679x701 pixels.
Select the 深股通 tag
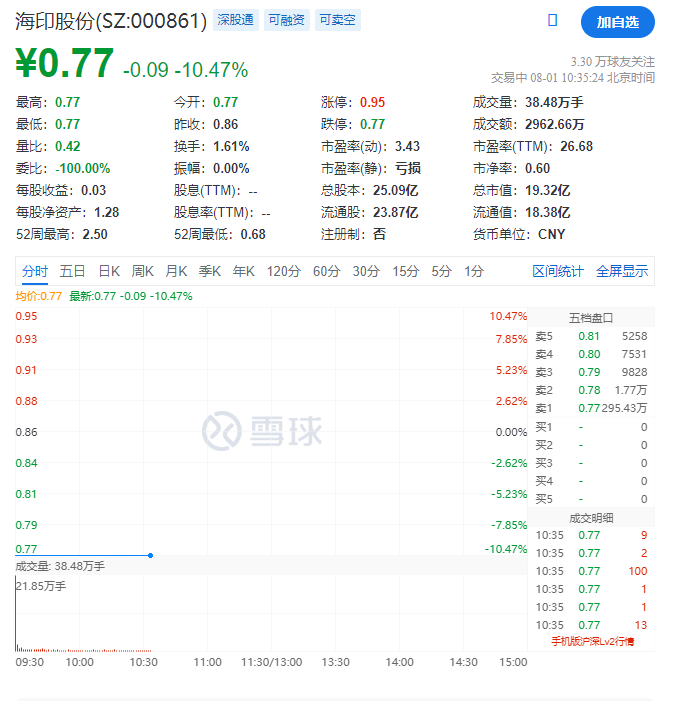point(236,20)
